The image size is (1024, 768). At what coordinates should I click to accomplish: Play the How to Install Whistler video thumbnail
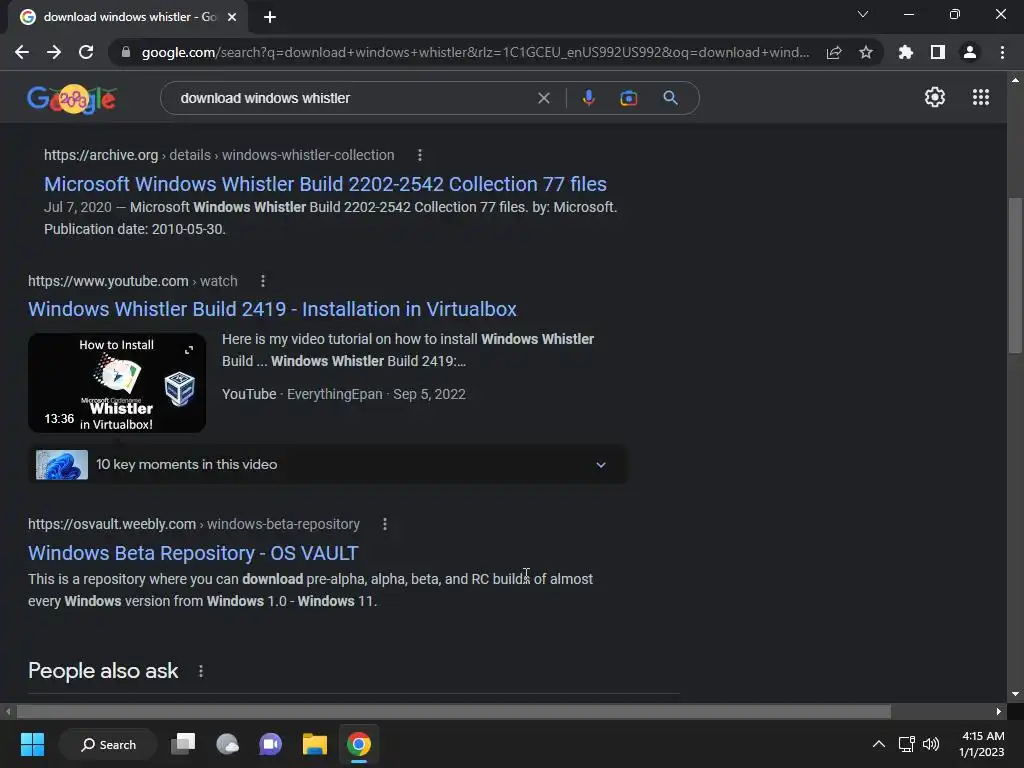click(x=117, y=383)
